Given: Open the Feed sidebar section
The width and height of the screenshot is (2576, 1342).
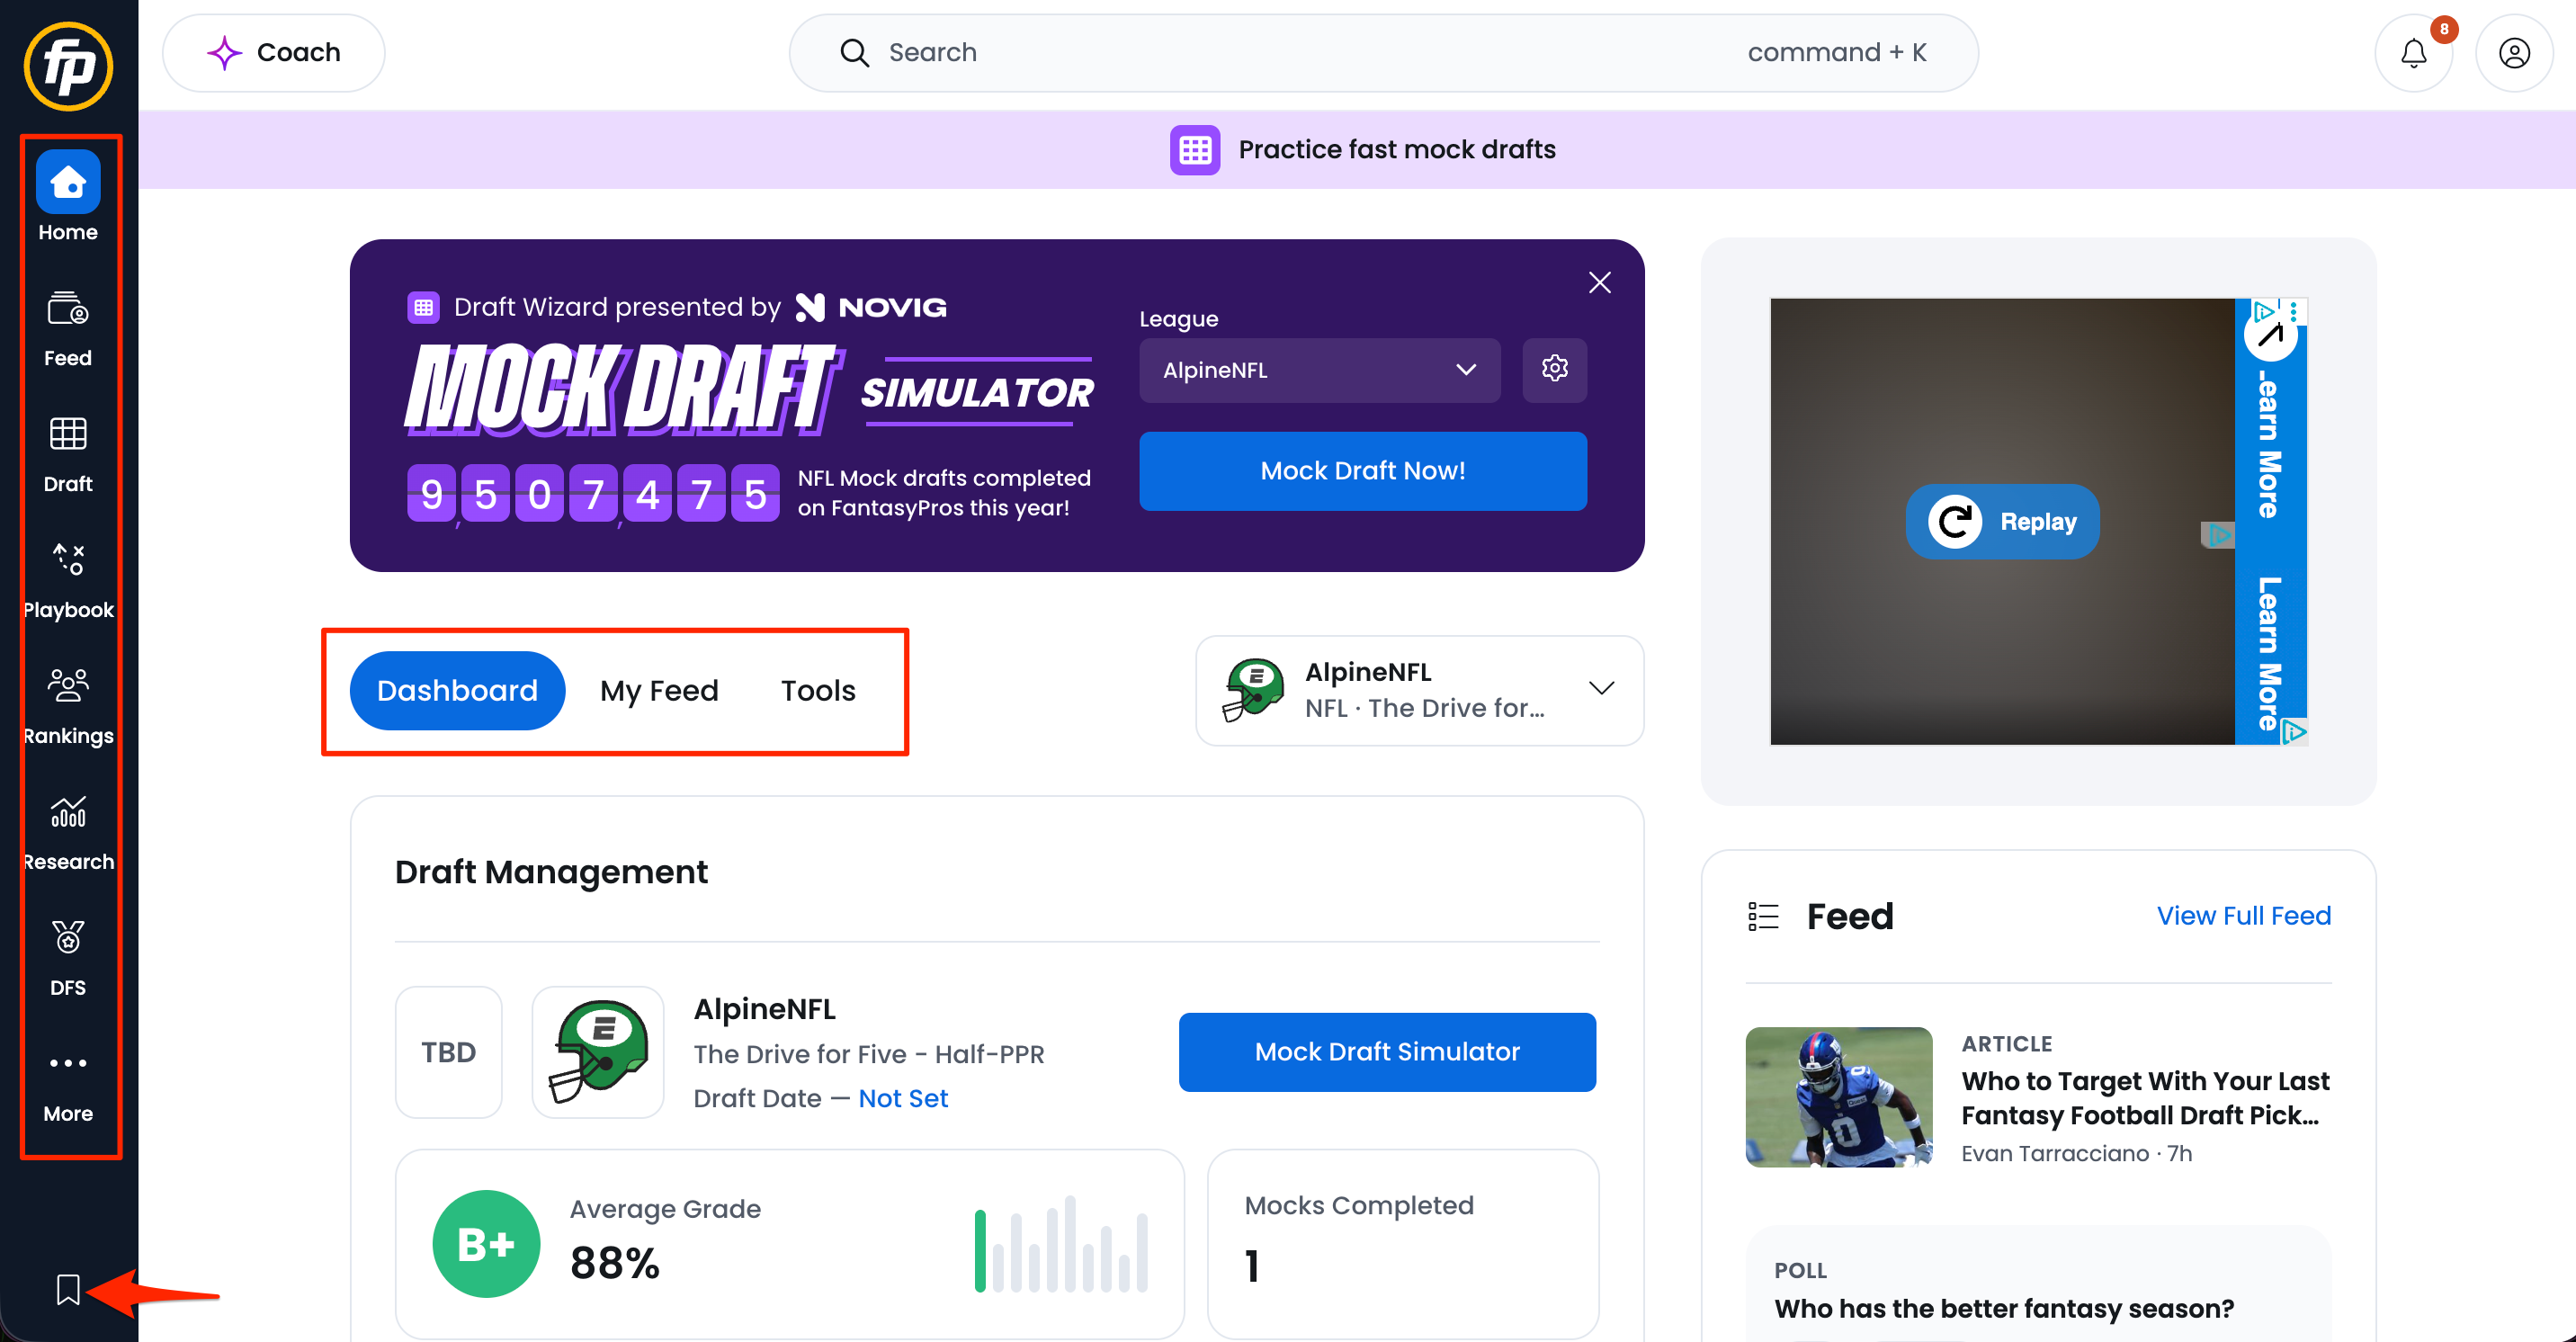Looking at the screenshot, I should [68, 329].
